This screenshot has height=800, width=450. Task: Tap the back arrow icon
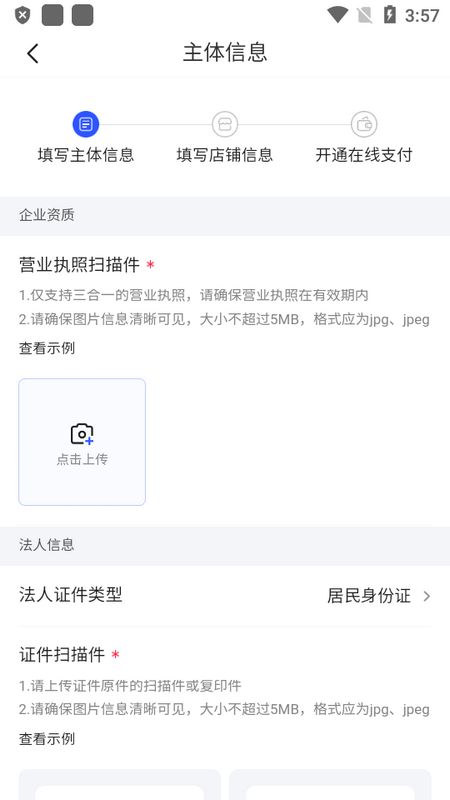tap(33, 53)
